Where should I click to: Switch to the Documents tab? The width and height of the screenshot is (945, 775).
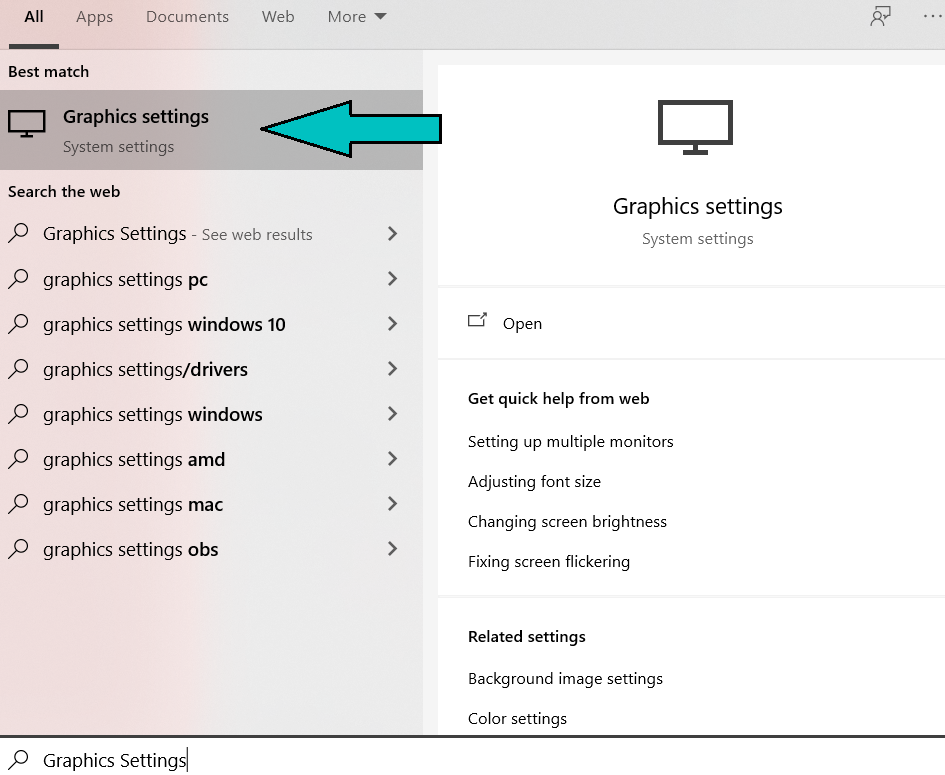coord(187,17)
